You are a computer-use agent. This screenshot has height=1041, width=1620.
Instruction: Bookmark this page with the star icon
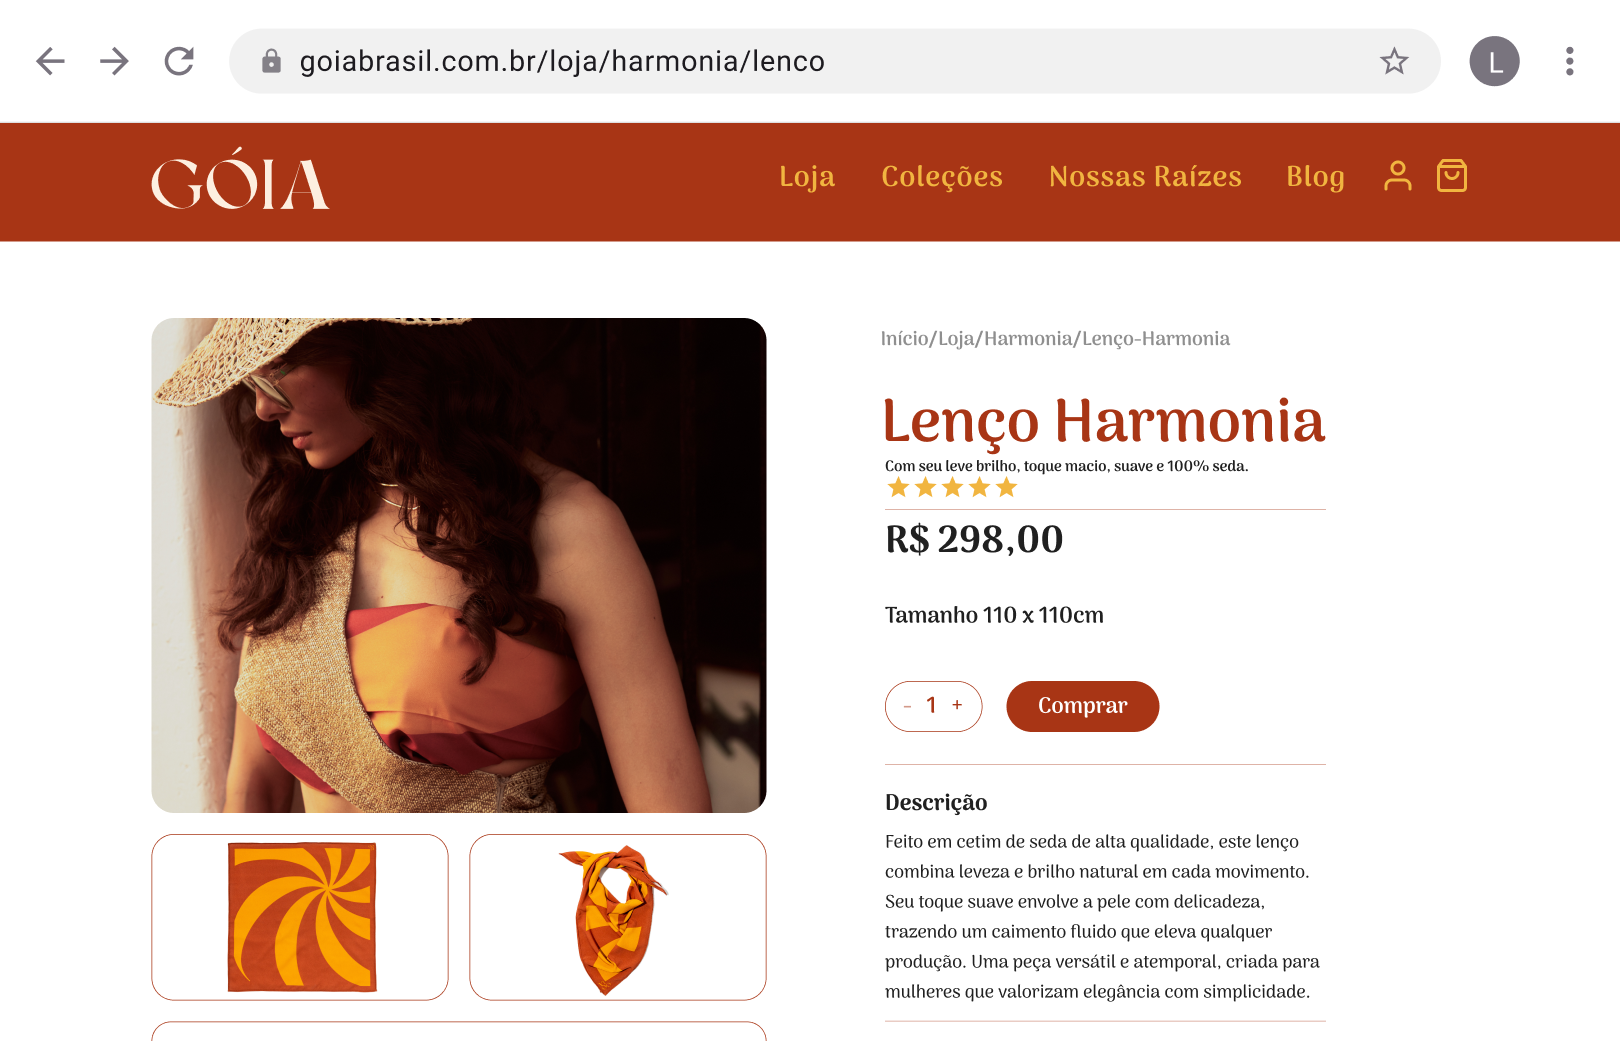pos(1394,61)
